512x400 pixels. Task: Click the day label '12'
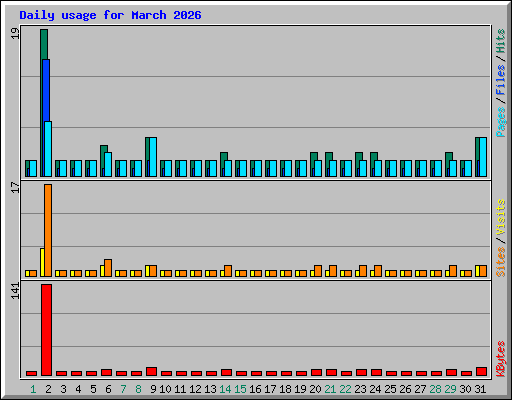[x=195, y=389]
